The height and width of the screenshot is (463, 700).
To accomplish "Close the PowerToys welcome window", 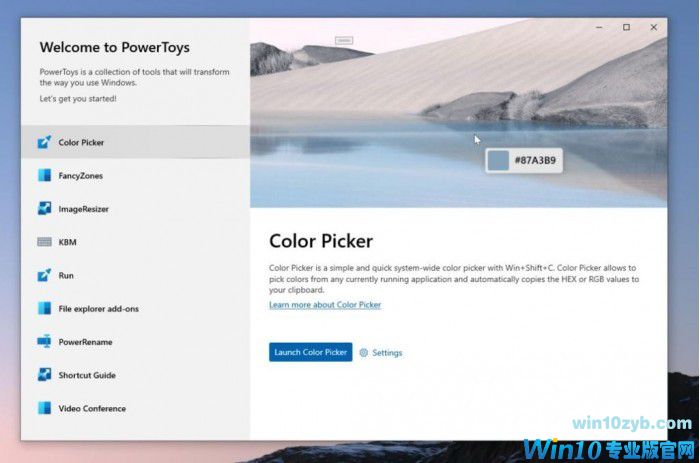I will (x=654, y=27).
